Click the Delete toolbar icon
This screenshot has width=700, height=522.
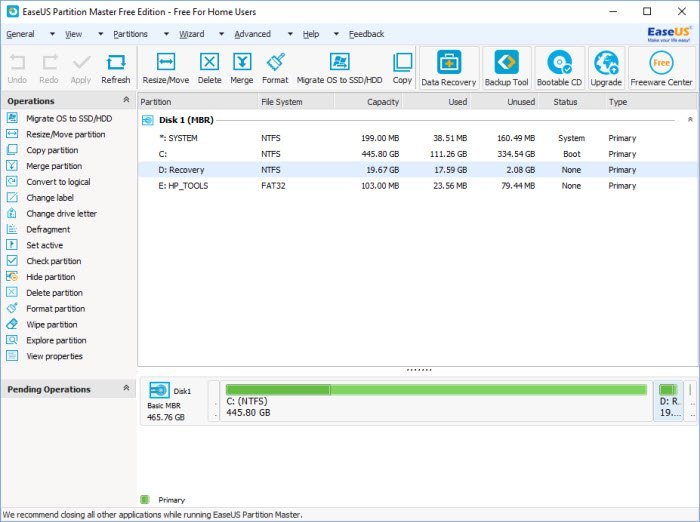[x=209, y=62]
